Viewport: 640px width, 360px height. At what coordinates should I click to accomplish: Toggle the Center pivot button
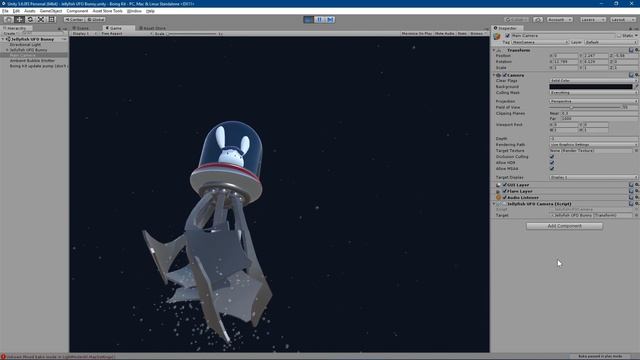coord(74,19)
